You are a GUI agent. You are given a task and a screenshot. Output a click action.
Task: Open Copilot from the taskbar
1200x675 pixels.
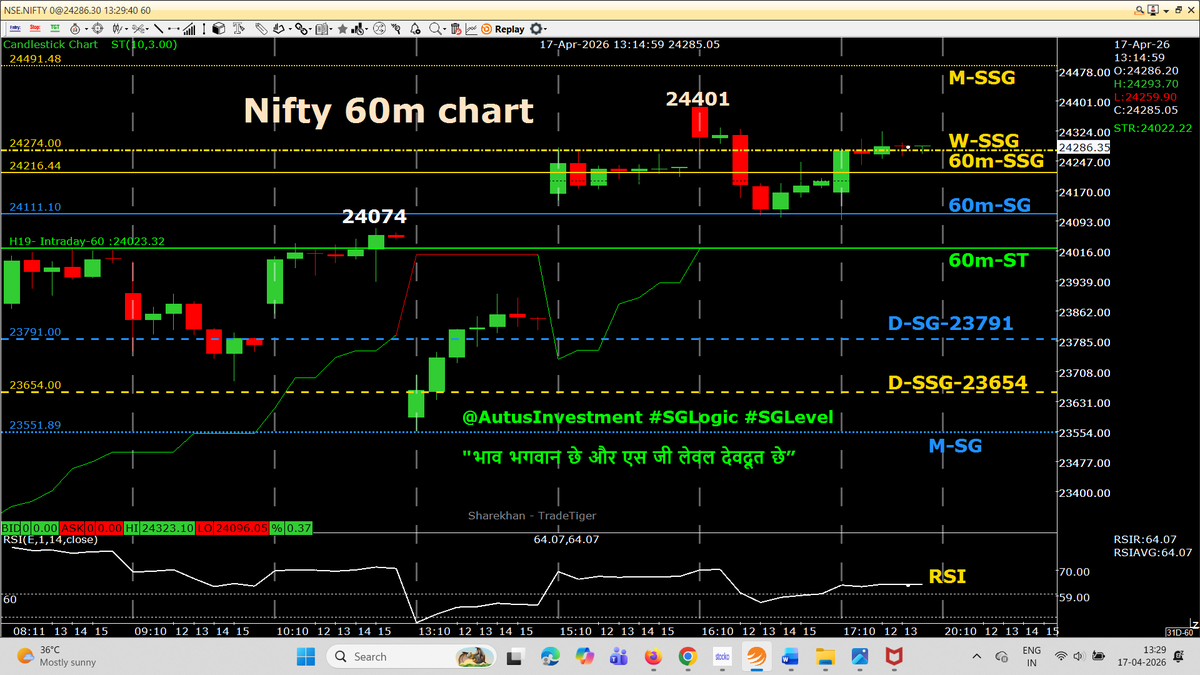(x=584, y=656)
